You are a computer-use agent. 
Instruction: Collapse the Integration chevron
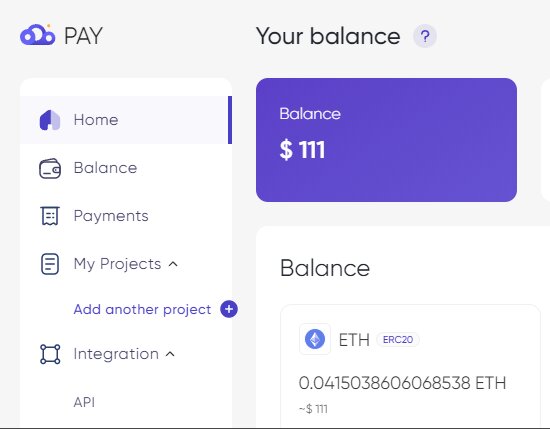[170, 354]
